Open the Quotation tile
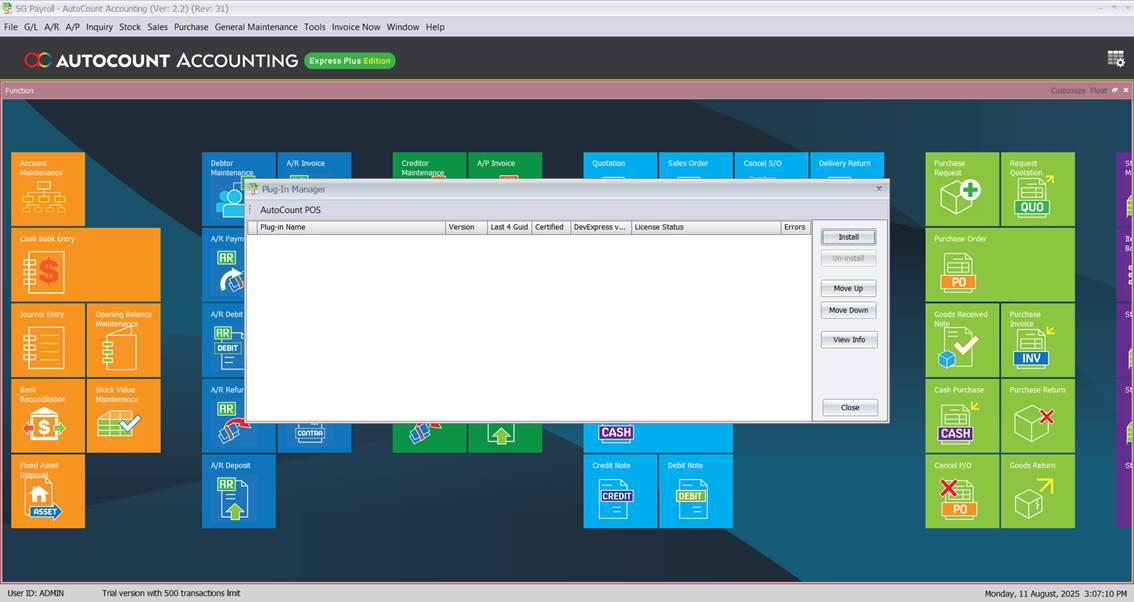 [x=621, y=165]
